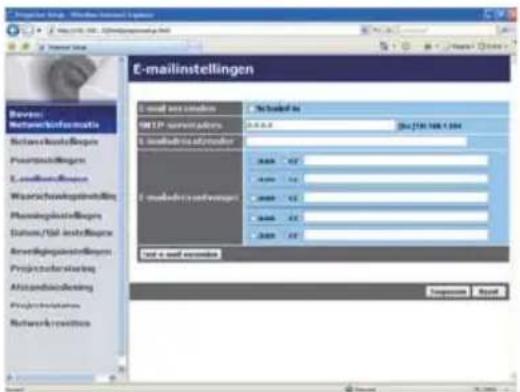520x392 pixels.
Task: Open Afstandsbediening in the sidebar
Action: (52, 287)
